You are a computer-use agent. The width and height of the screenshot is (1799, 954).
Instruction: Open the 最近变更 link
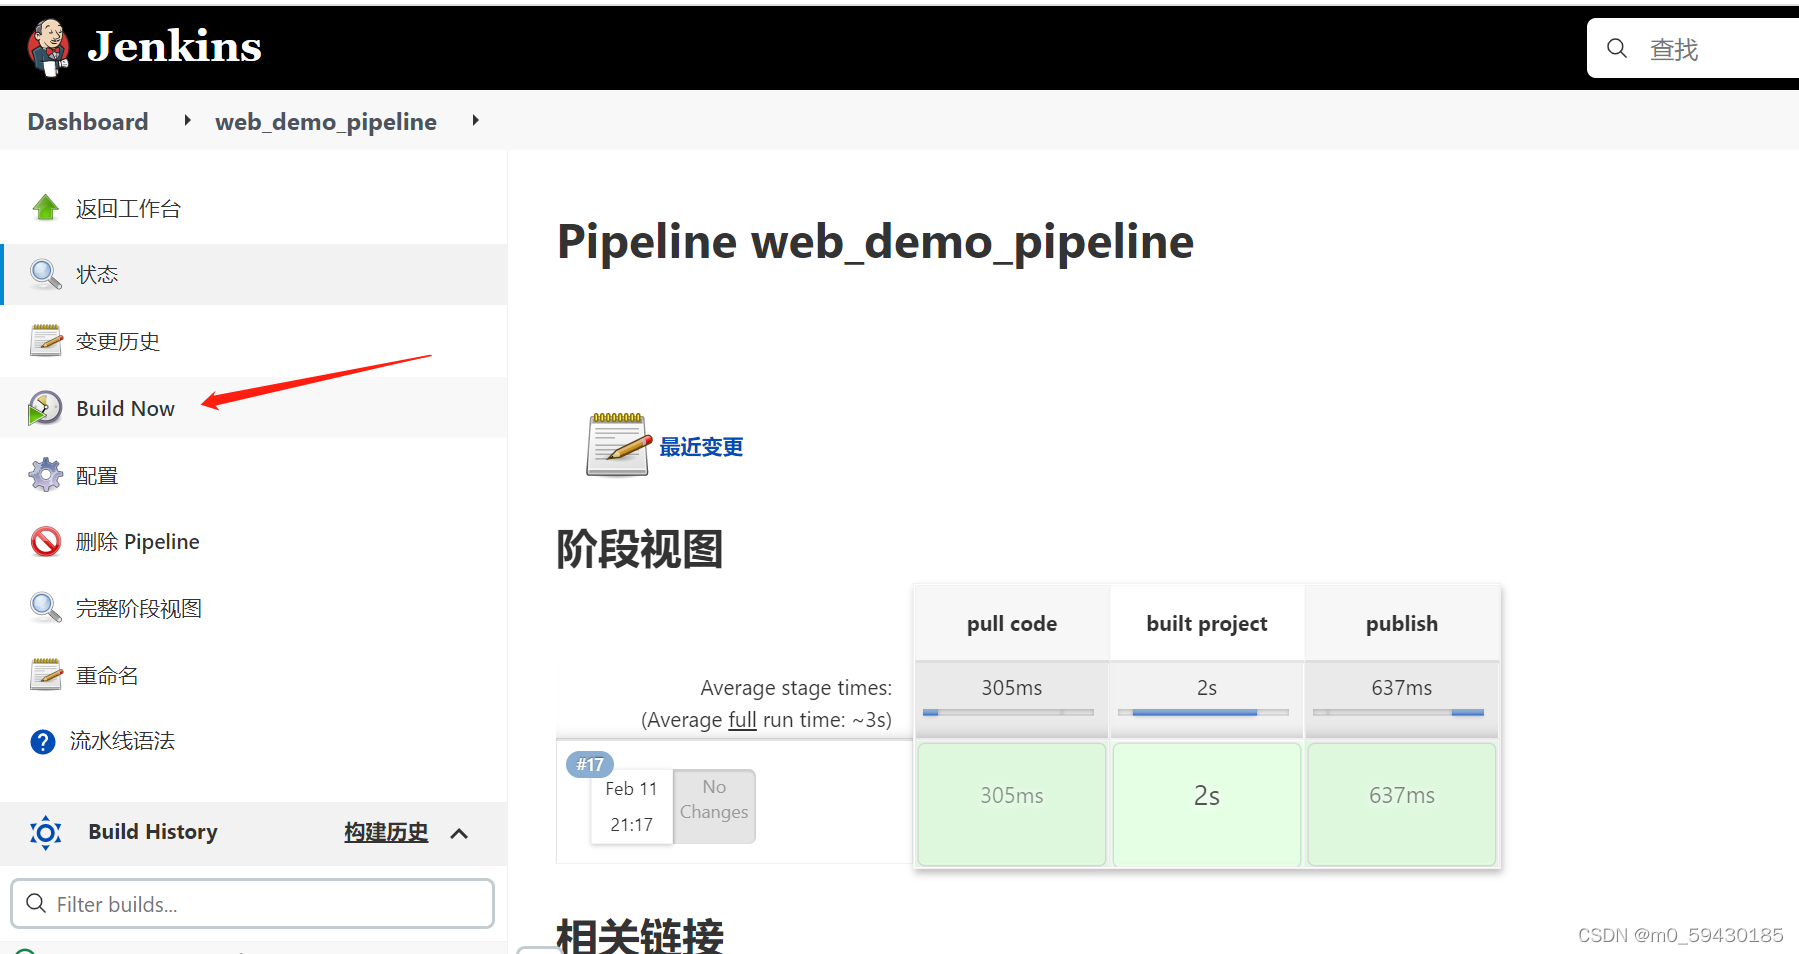tap(701, 447)
